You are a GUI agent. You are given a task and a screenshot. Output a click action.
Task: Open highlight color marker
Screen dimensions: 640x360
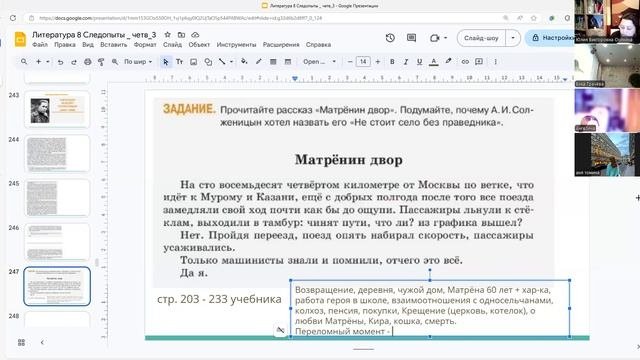point(448,62)
